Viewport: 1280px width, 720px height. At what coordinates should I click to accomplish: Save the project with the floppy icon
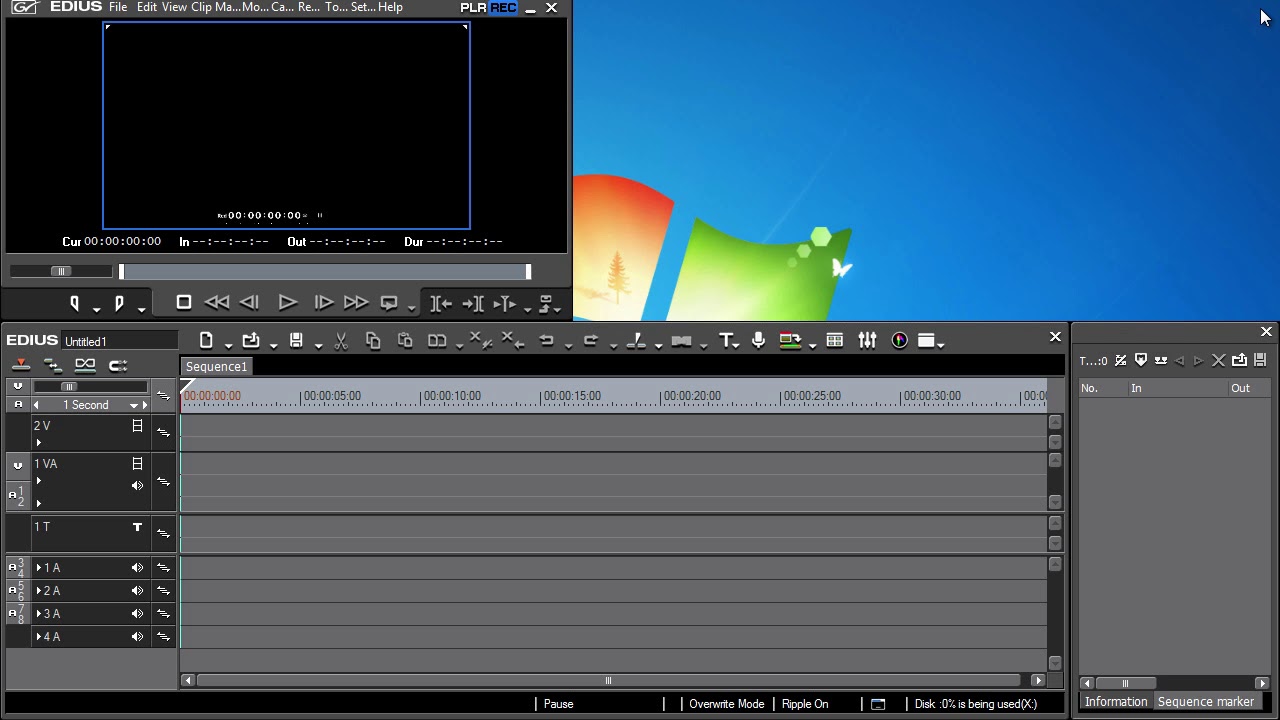click(296, 340)
